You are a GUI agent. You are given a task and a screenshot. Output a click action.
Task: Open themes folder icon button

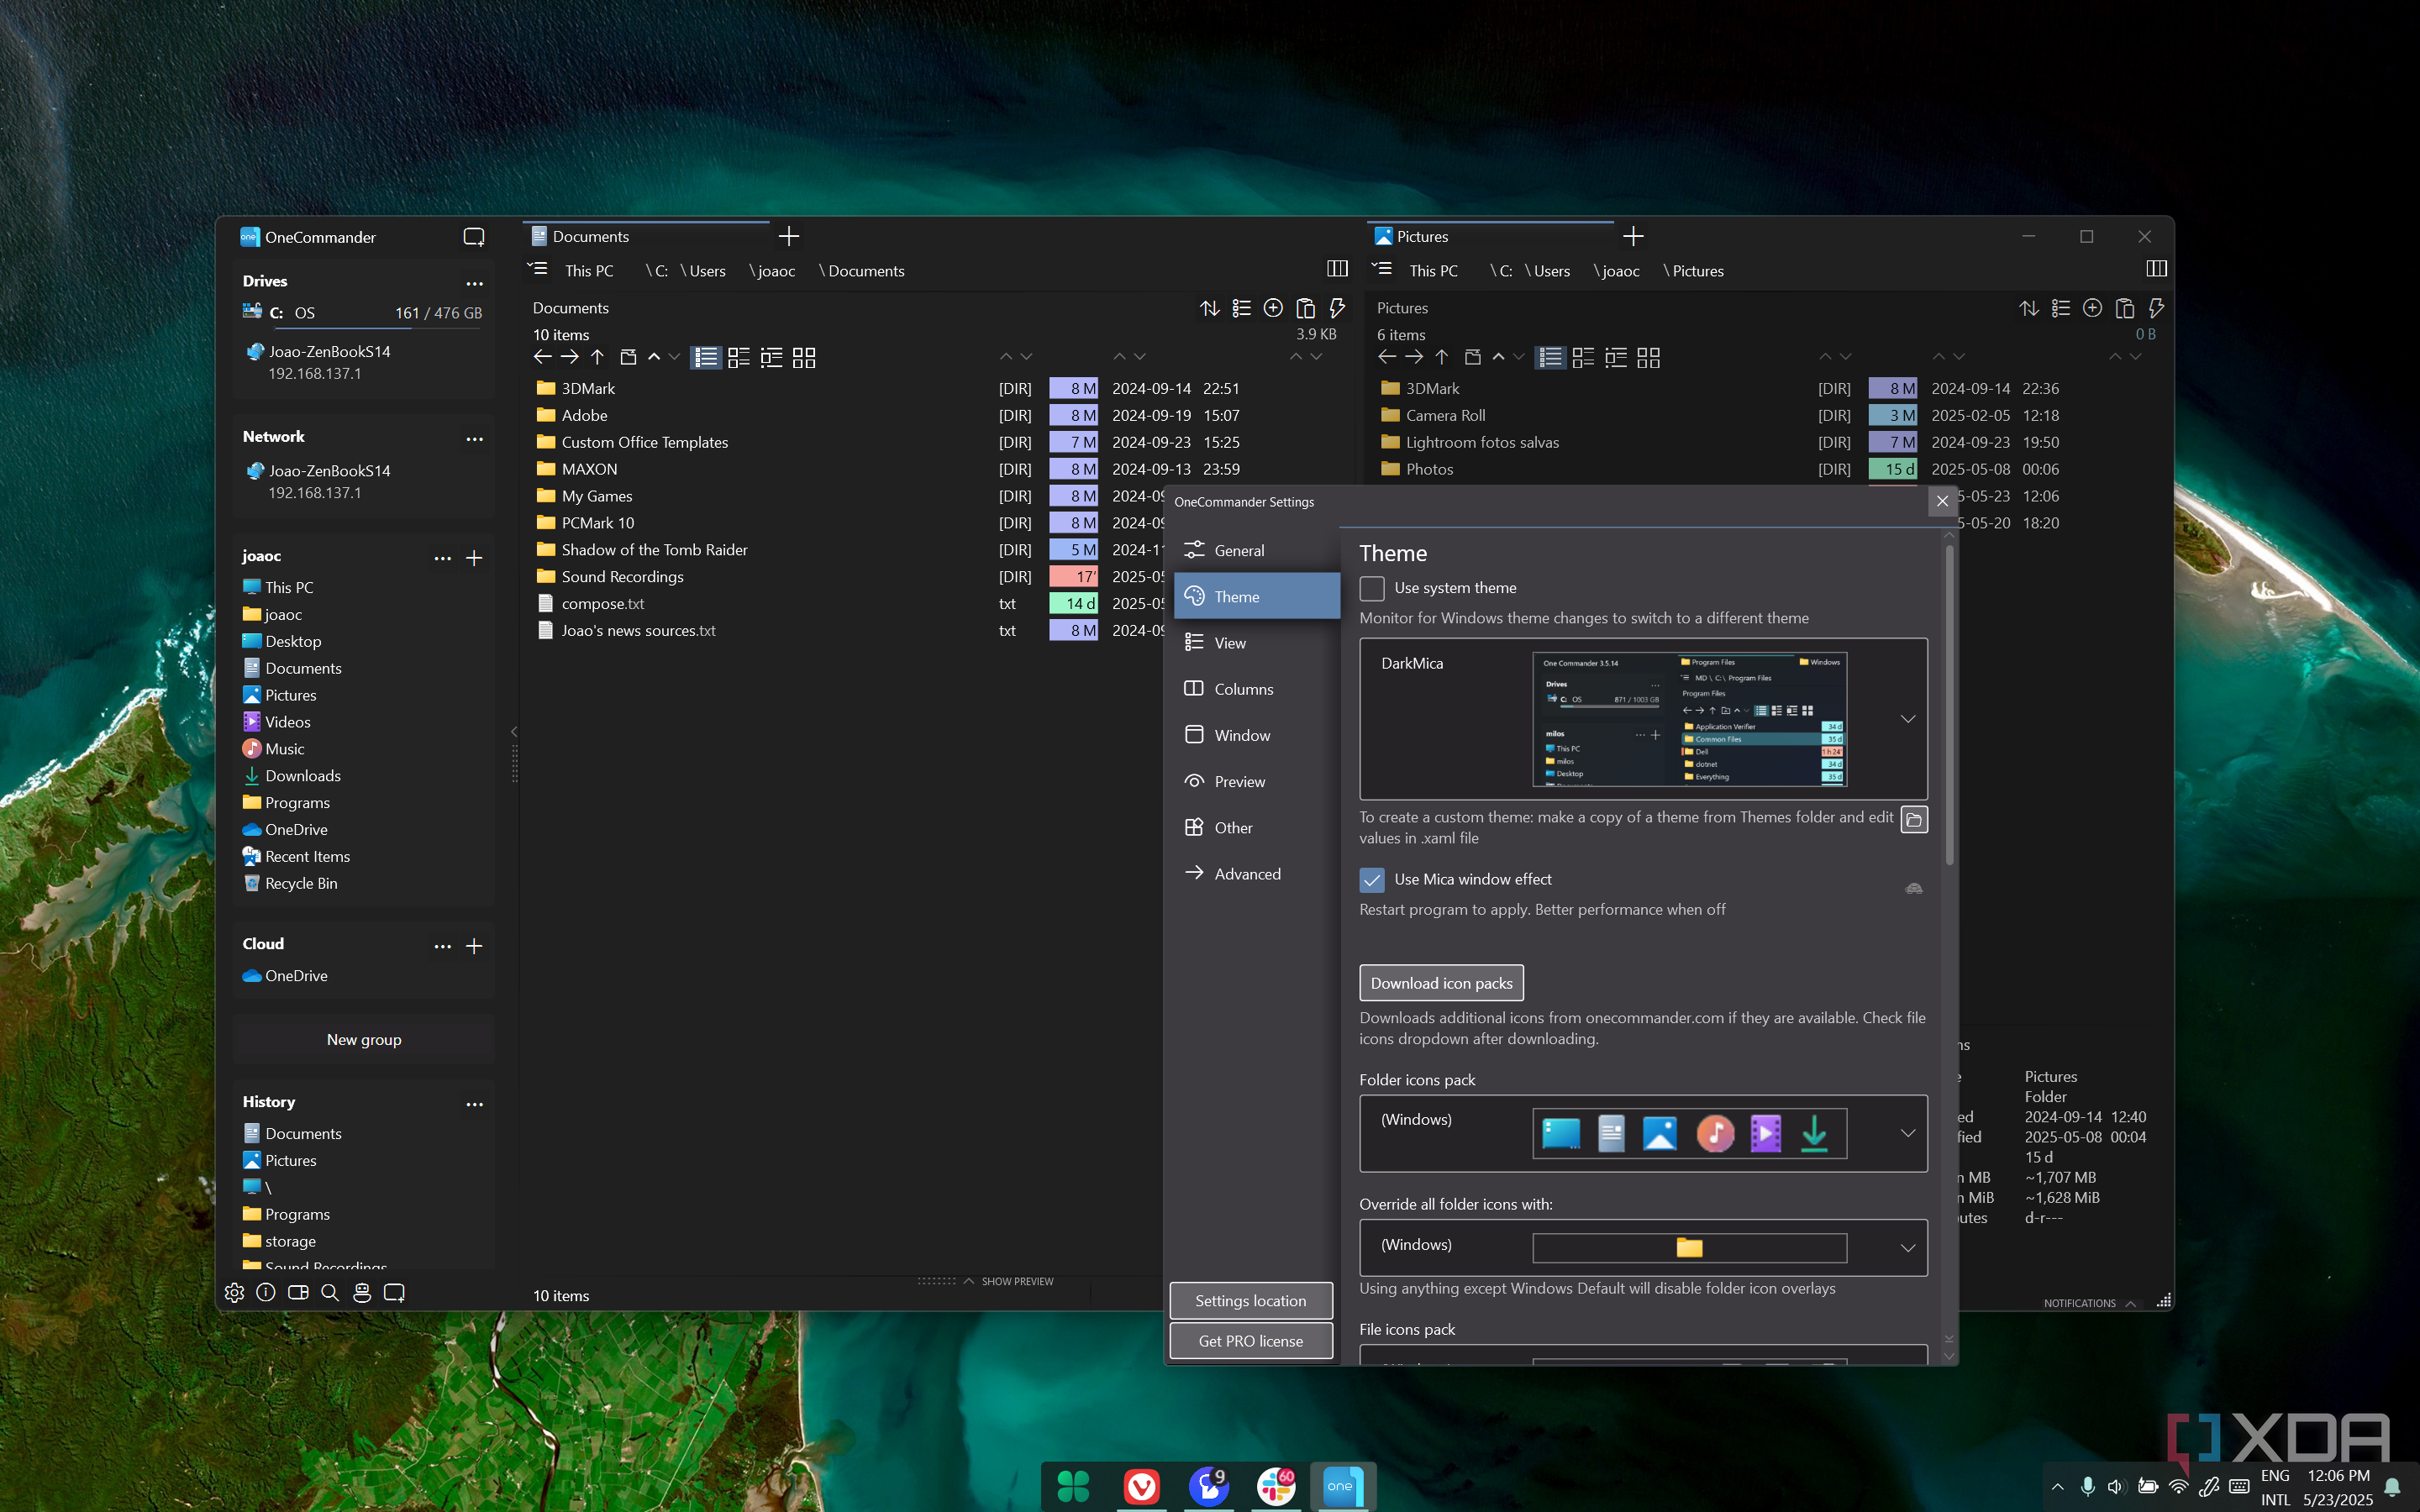pos(1913,819)
